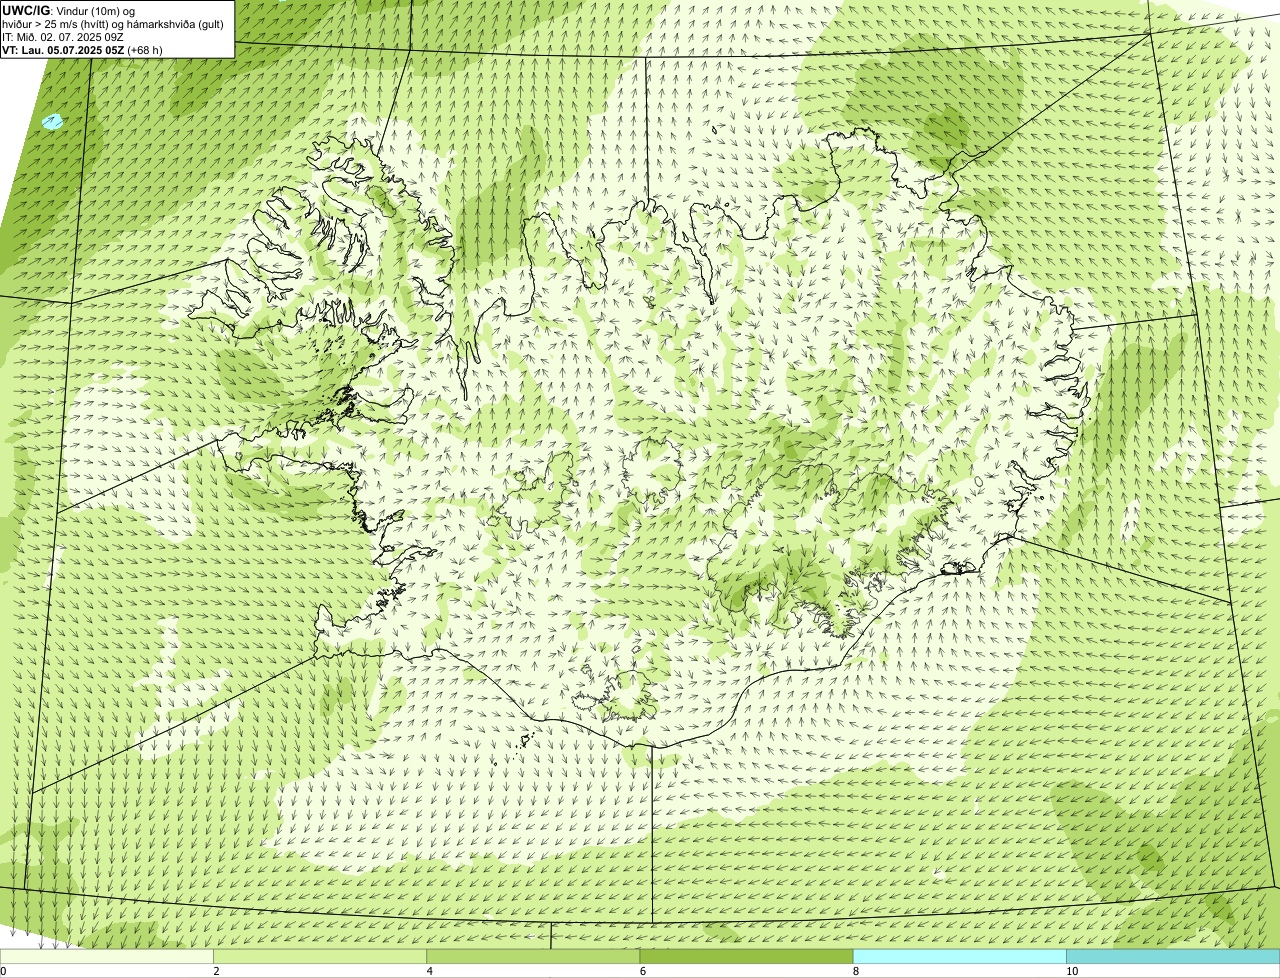The height and width of the screenshot is (978, 1280).
Task: Click the valid time 'VT: Lau. 05.07.2025 05Z (+68 h)'
Action: [x=82, y=50]
